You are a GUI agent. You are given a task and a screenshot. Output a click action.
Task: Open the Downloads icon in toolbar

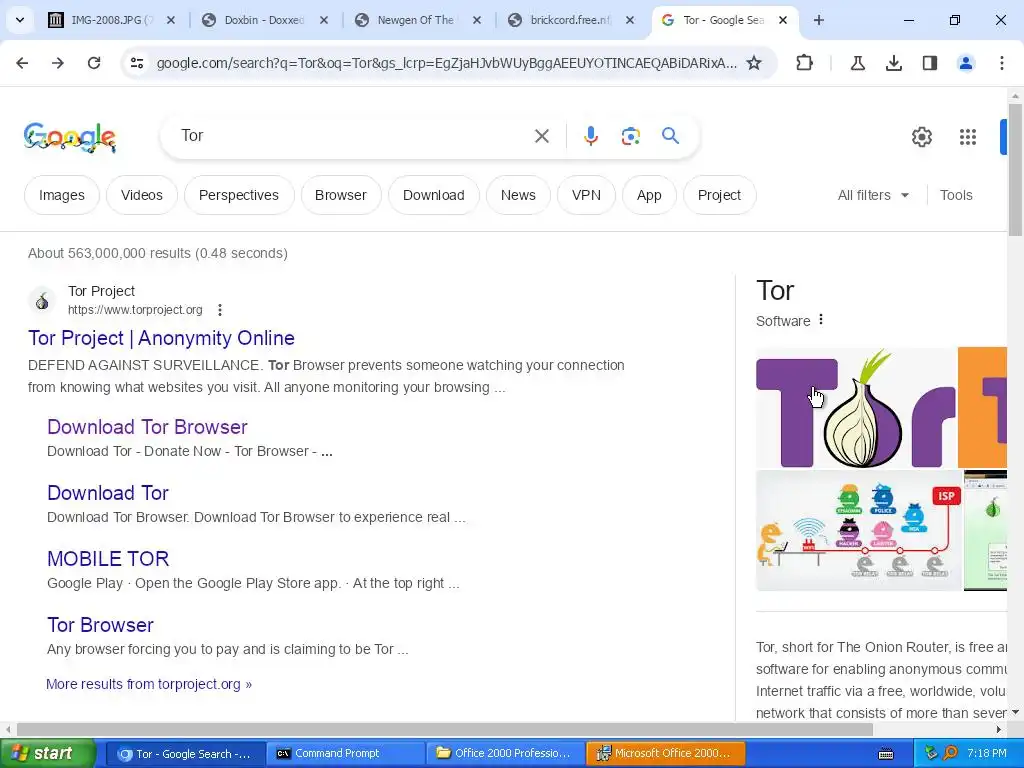pyautogui.click(x=893, y=63)
